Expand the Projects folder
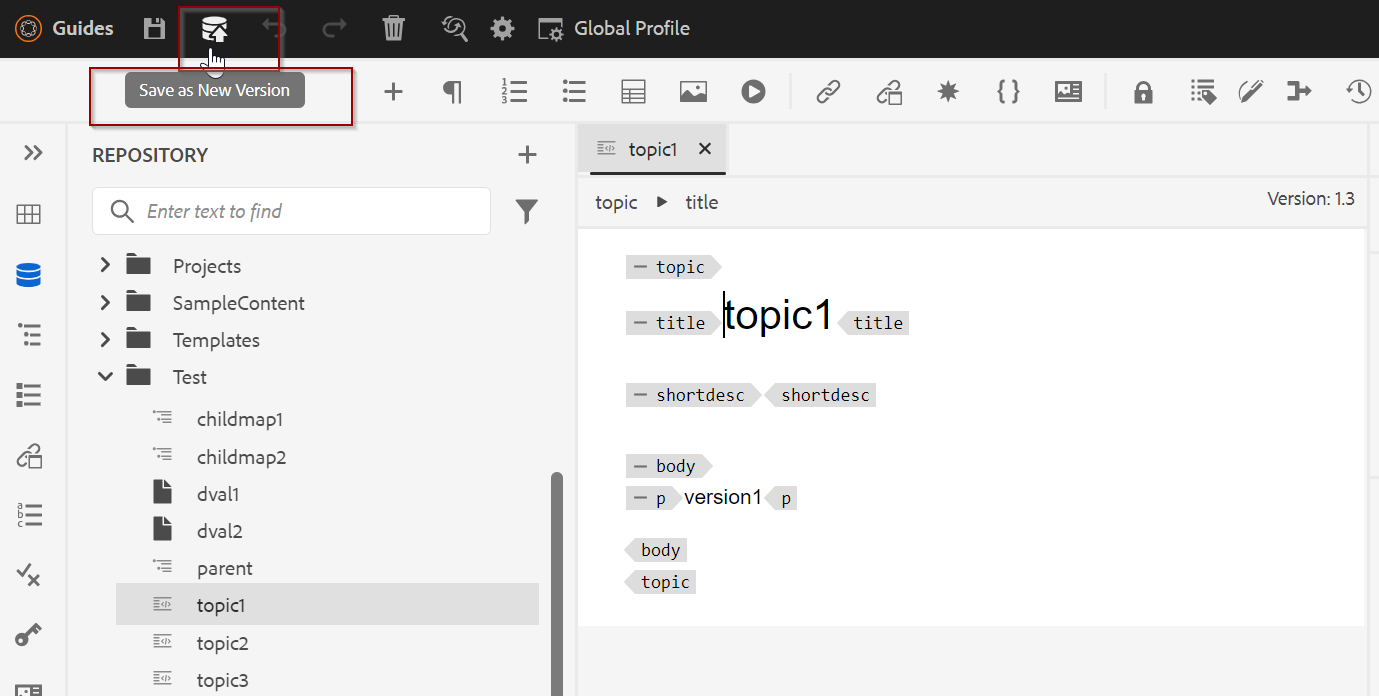1379x696 pixels. click(x=104, y=265)
